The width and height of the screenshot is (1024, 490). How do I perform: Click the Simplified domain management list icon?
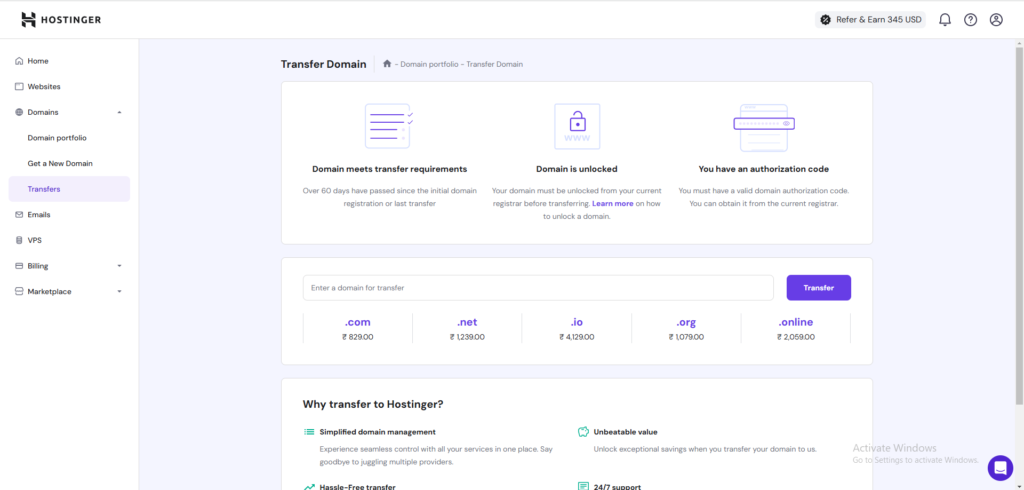tap(309, 432)
